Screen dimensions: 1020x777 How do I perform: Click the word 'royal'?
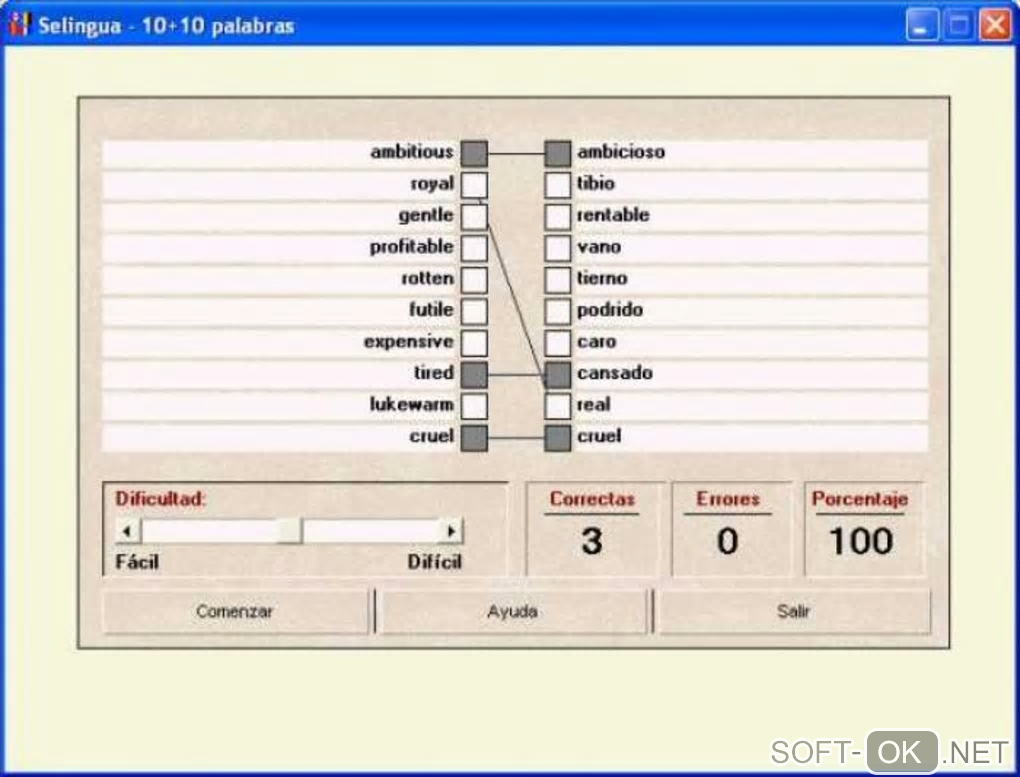tap(432, 184)
